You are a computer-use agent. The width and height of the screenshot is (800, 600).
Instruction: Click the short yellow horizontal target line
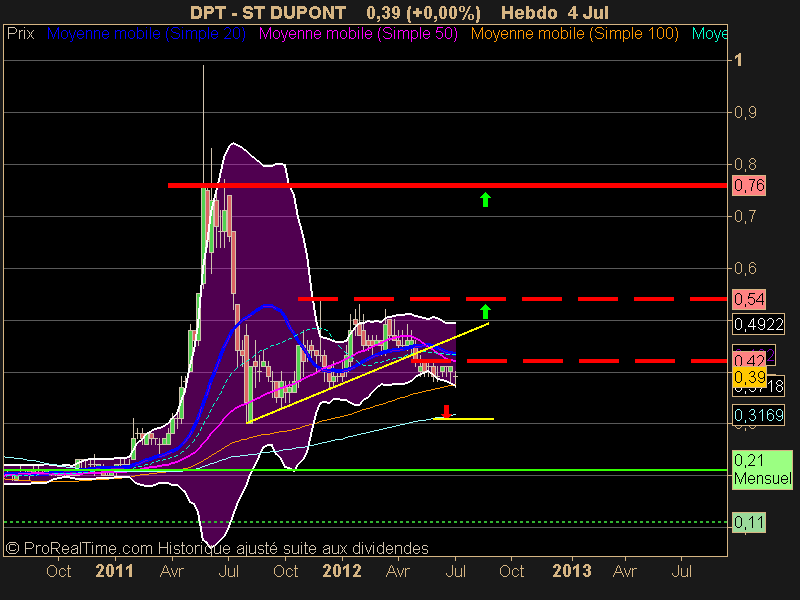point(463,419)
